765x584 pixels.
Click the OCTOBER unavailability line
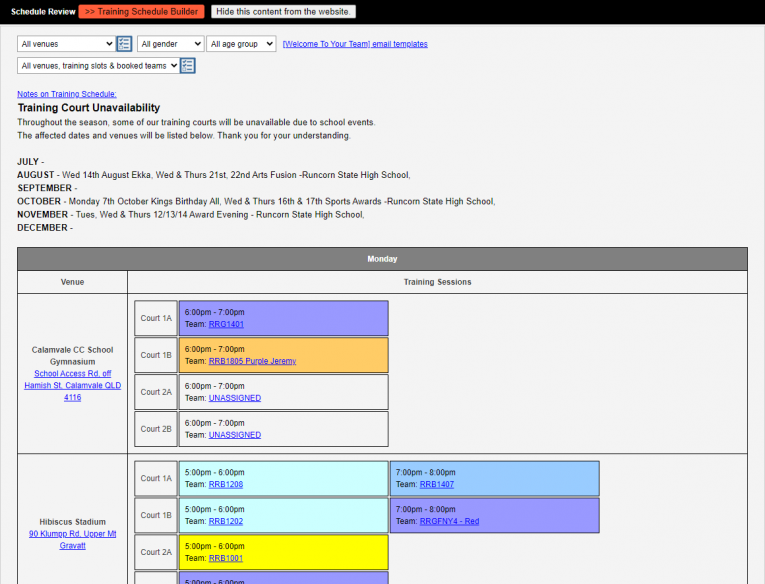256,201
